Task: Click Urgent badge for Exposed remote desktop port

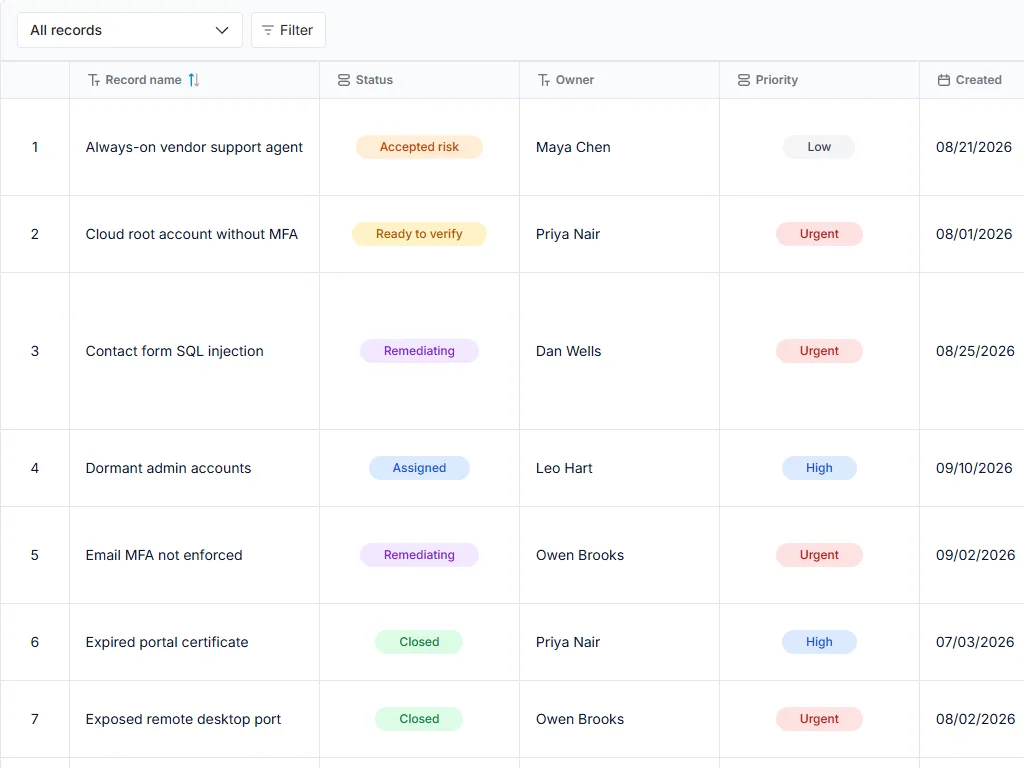Action: [819, 719]
